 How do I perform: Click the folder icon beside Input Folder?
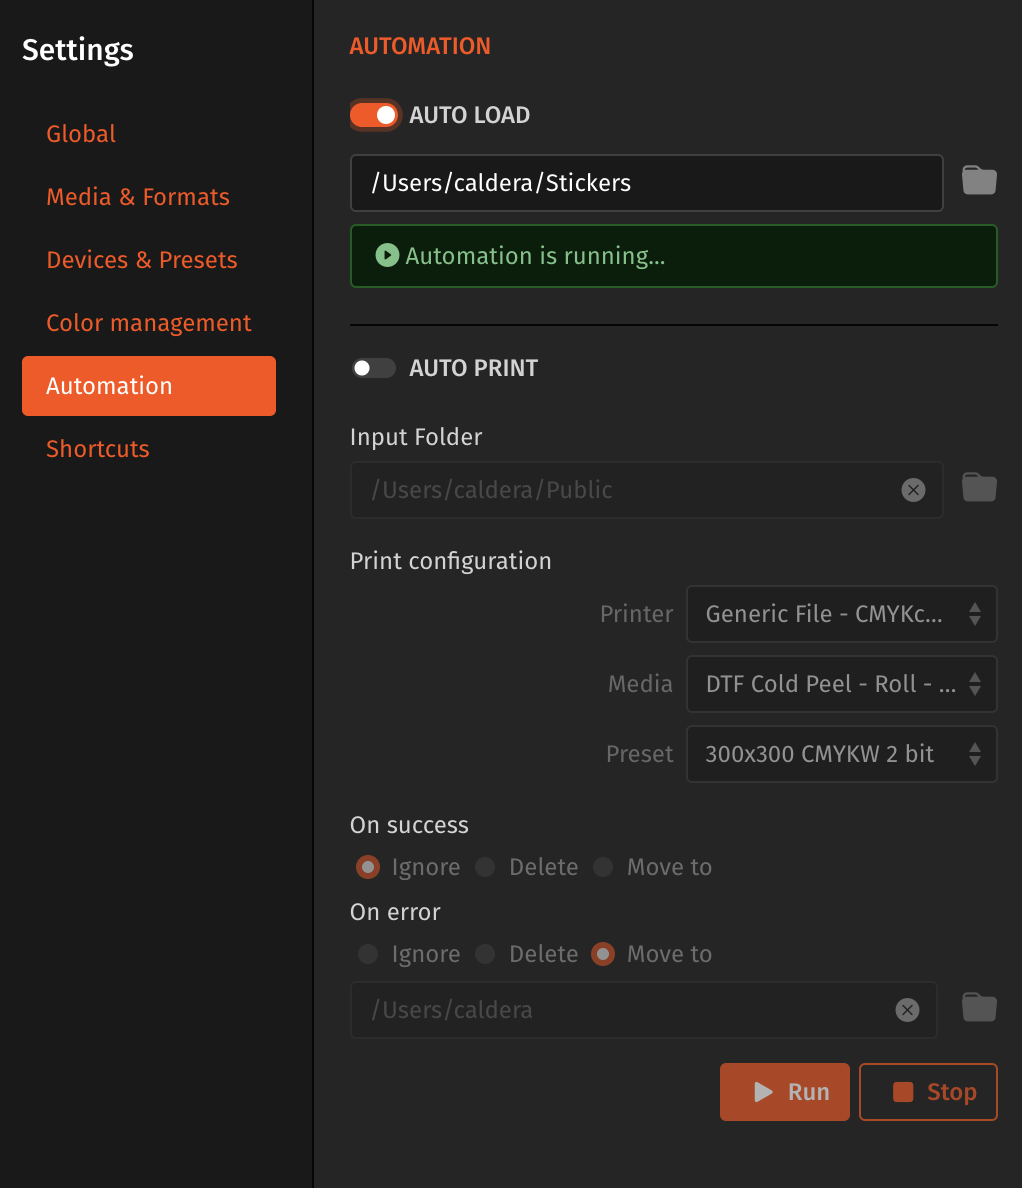[979, 487]
